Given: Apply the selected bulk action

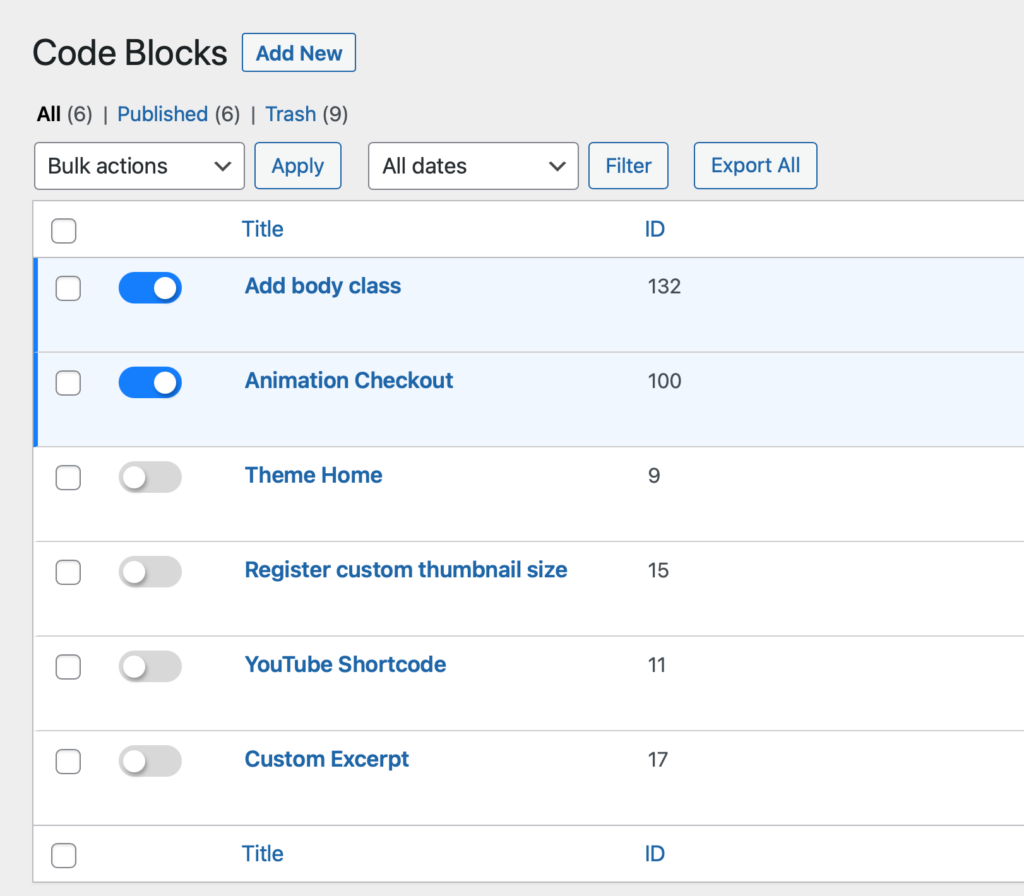Looking at the screenshot, I should pyautogui.click(x=298, y=166).
